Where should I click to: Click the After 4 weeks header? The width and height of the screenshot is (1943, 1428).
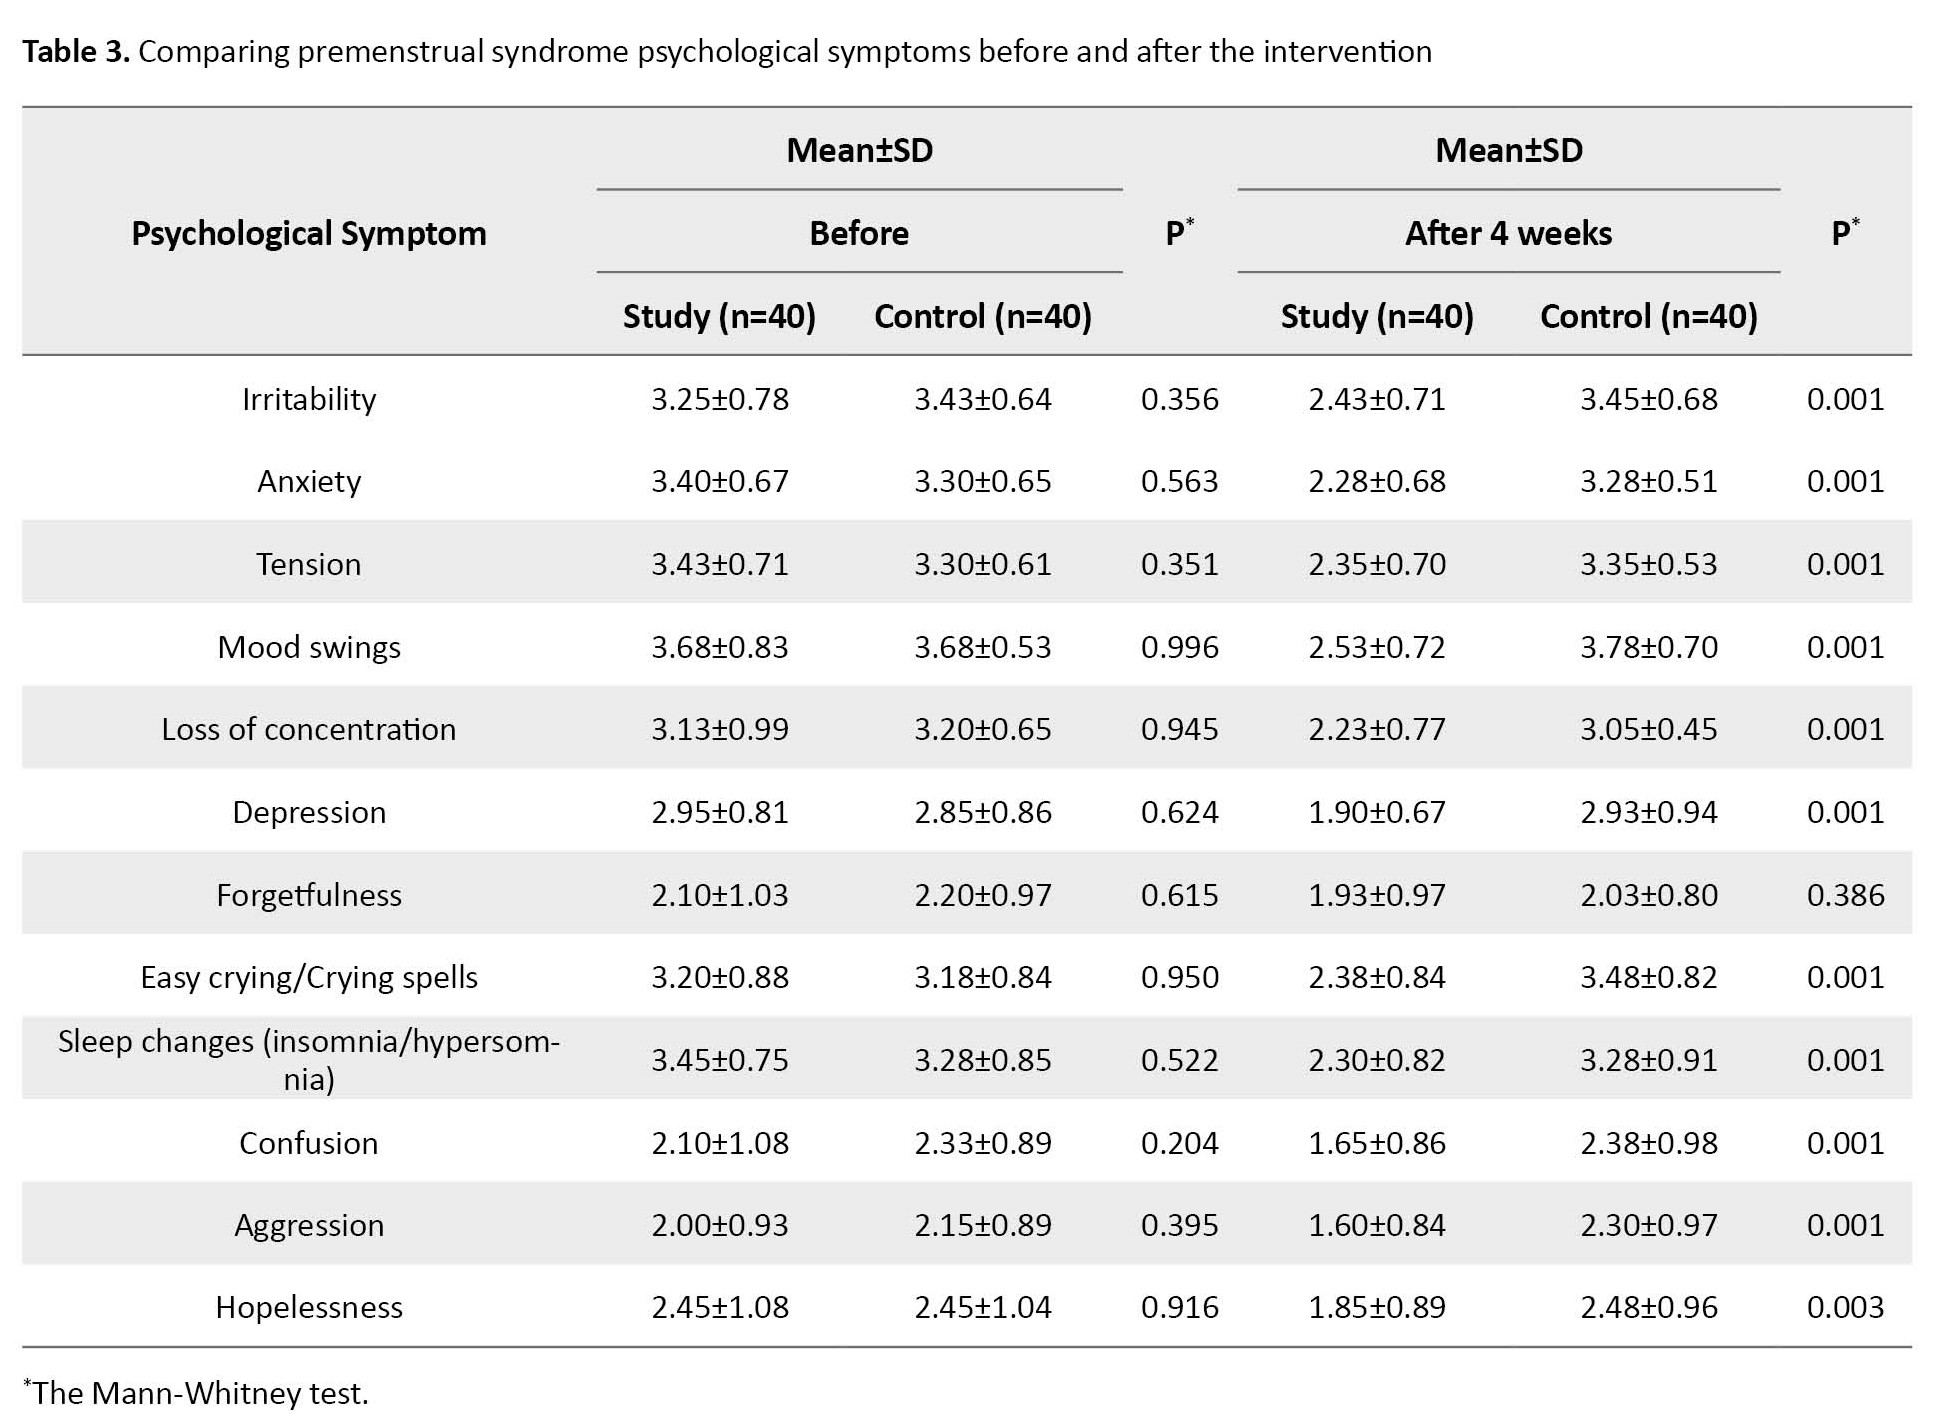coord(1508,233)
